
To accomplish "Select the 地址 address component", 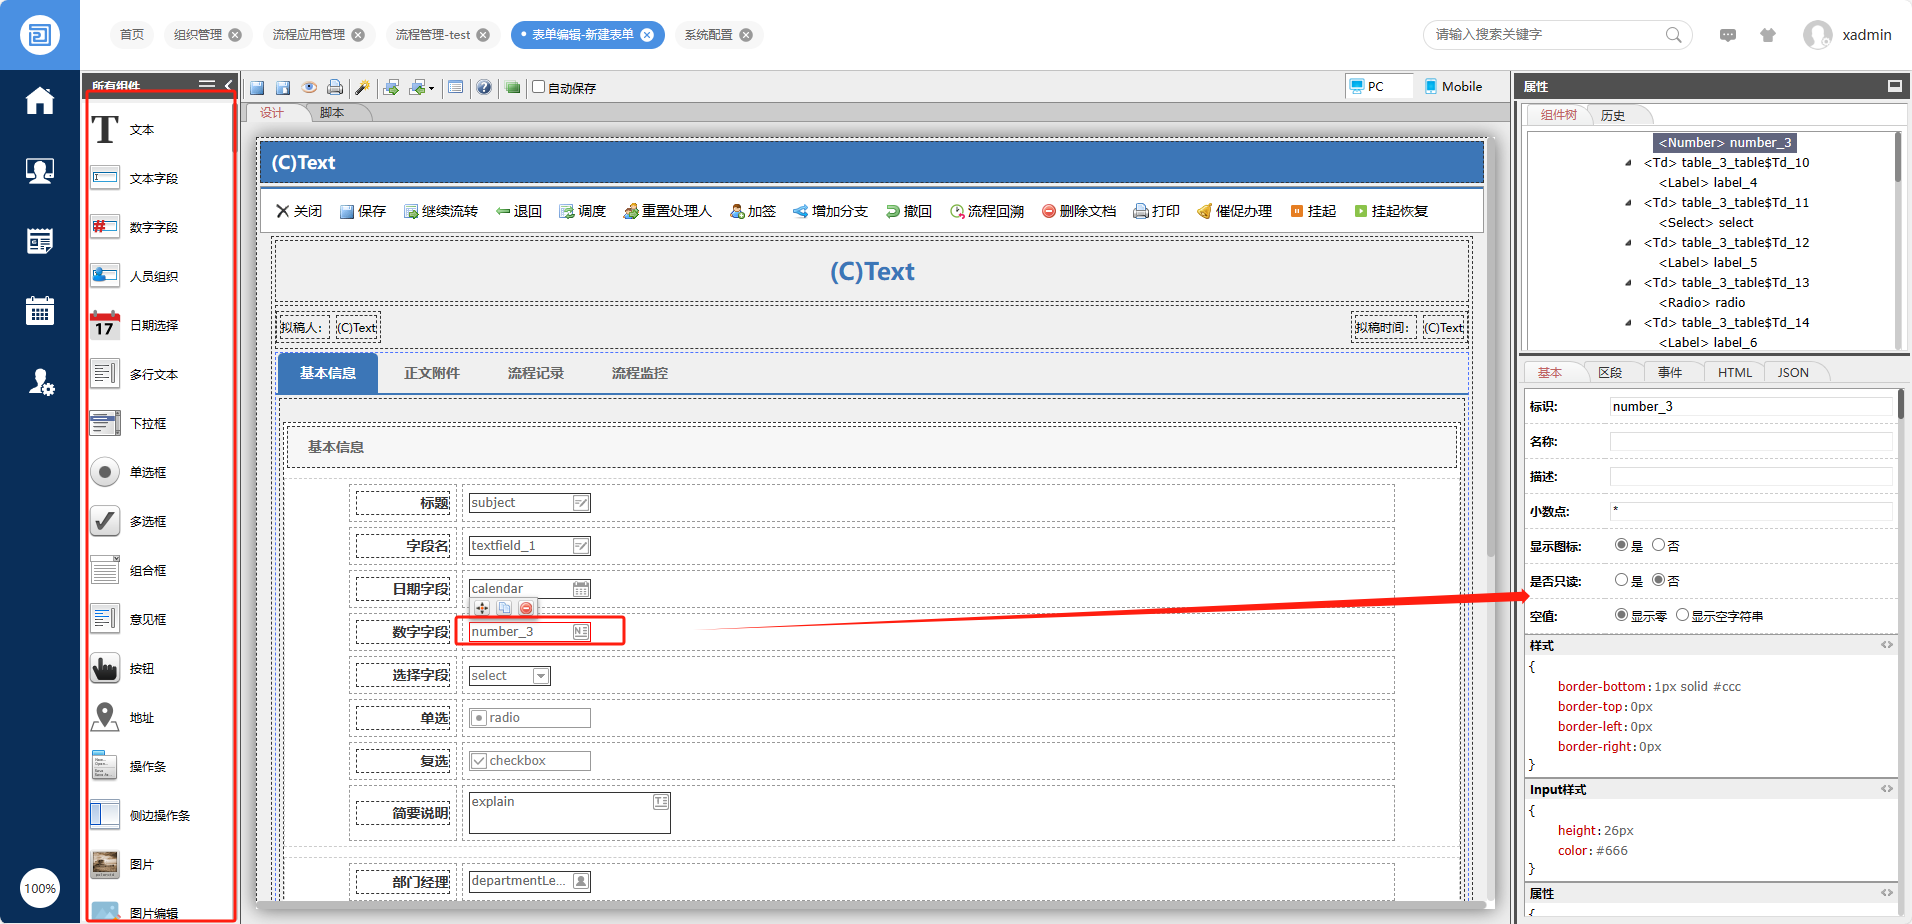I will click(x=105, y=717).
